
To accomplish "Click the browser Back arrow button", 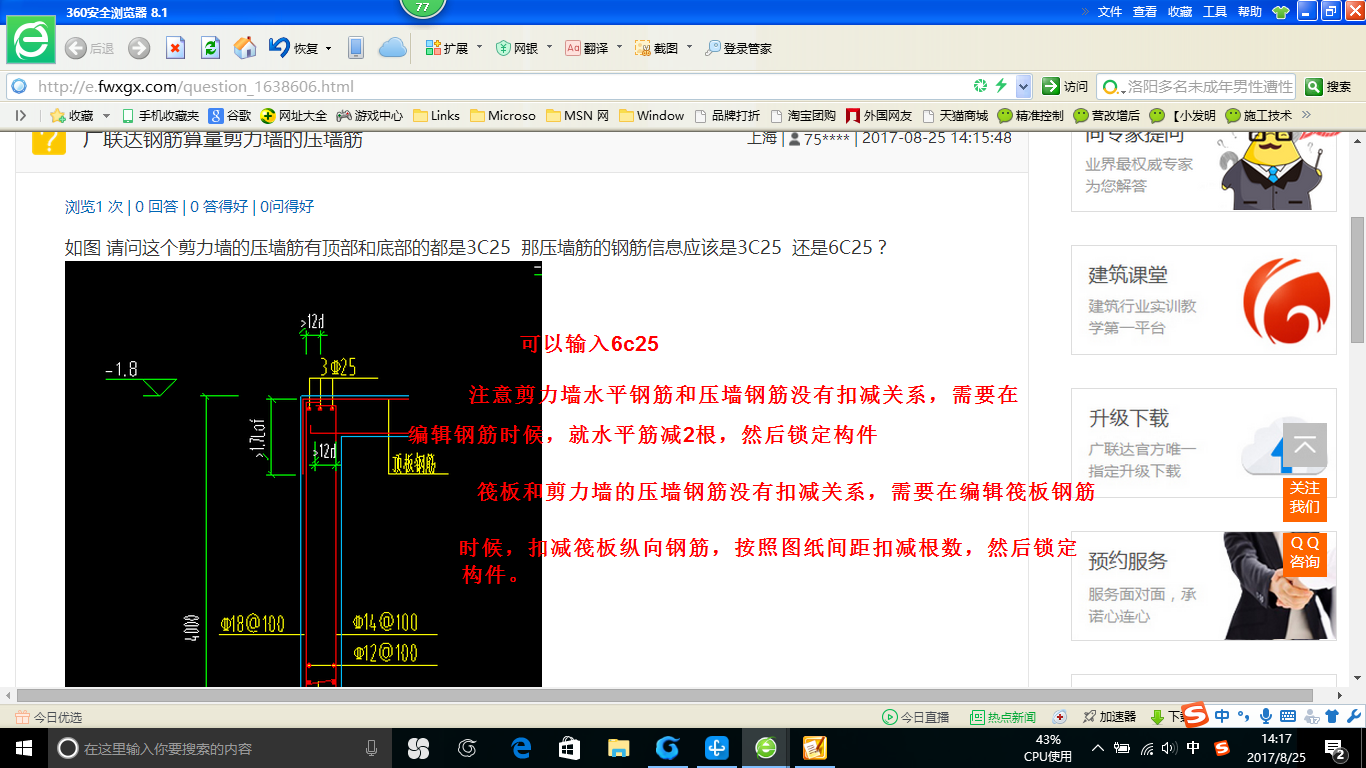I will coord(75,48).
